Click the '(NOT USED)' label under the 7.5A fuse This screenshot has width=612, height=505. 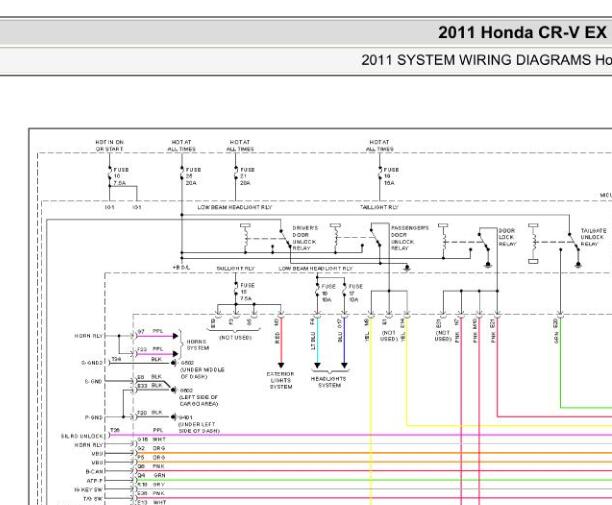[235, 337]
